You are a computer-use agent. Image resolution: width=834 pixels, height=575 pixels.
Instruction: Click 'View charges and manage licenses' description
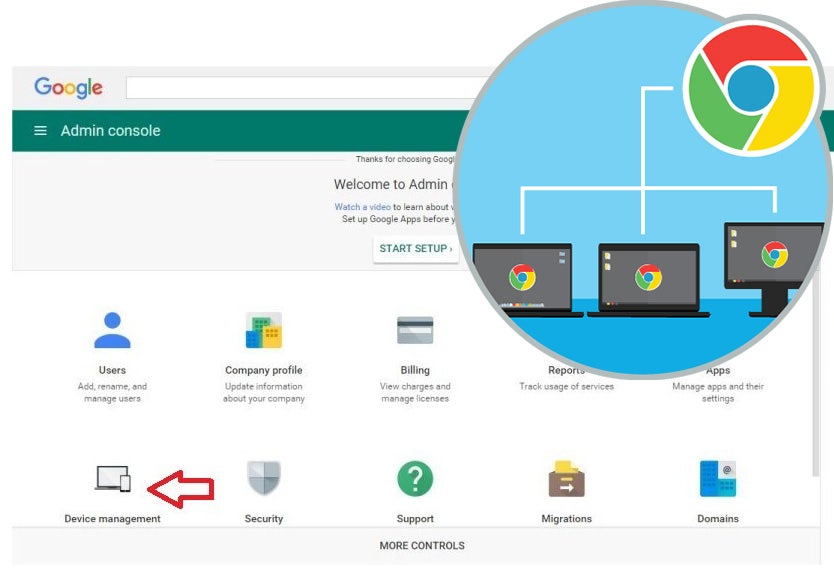pyautogui.click(x=415, y=393)
